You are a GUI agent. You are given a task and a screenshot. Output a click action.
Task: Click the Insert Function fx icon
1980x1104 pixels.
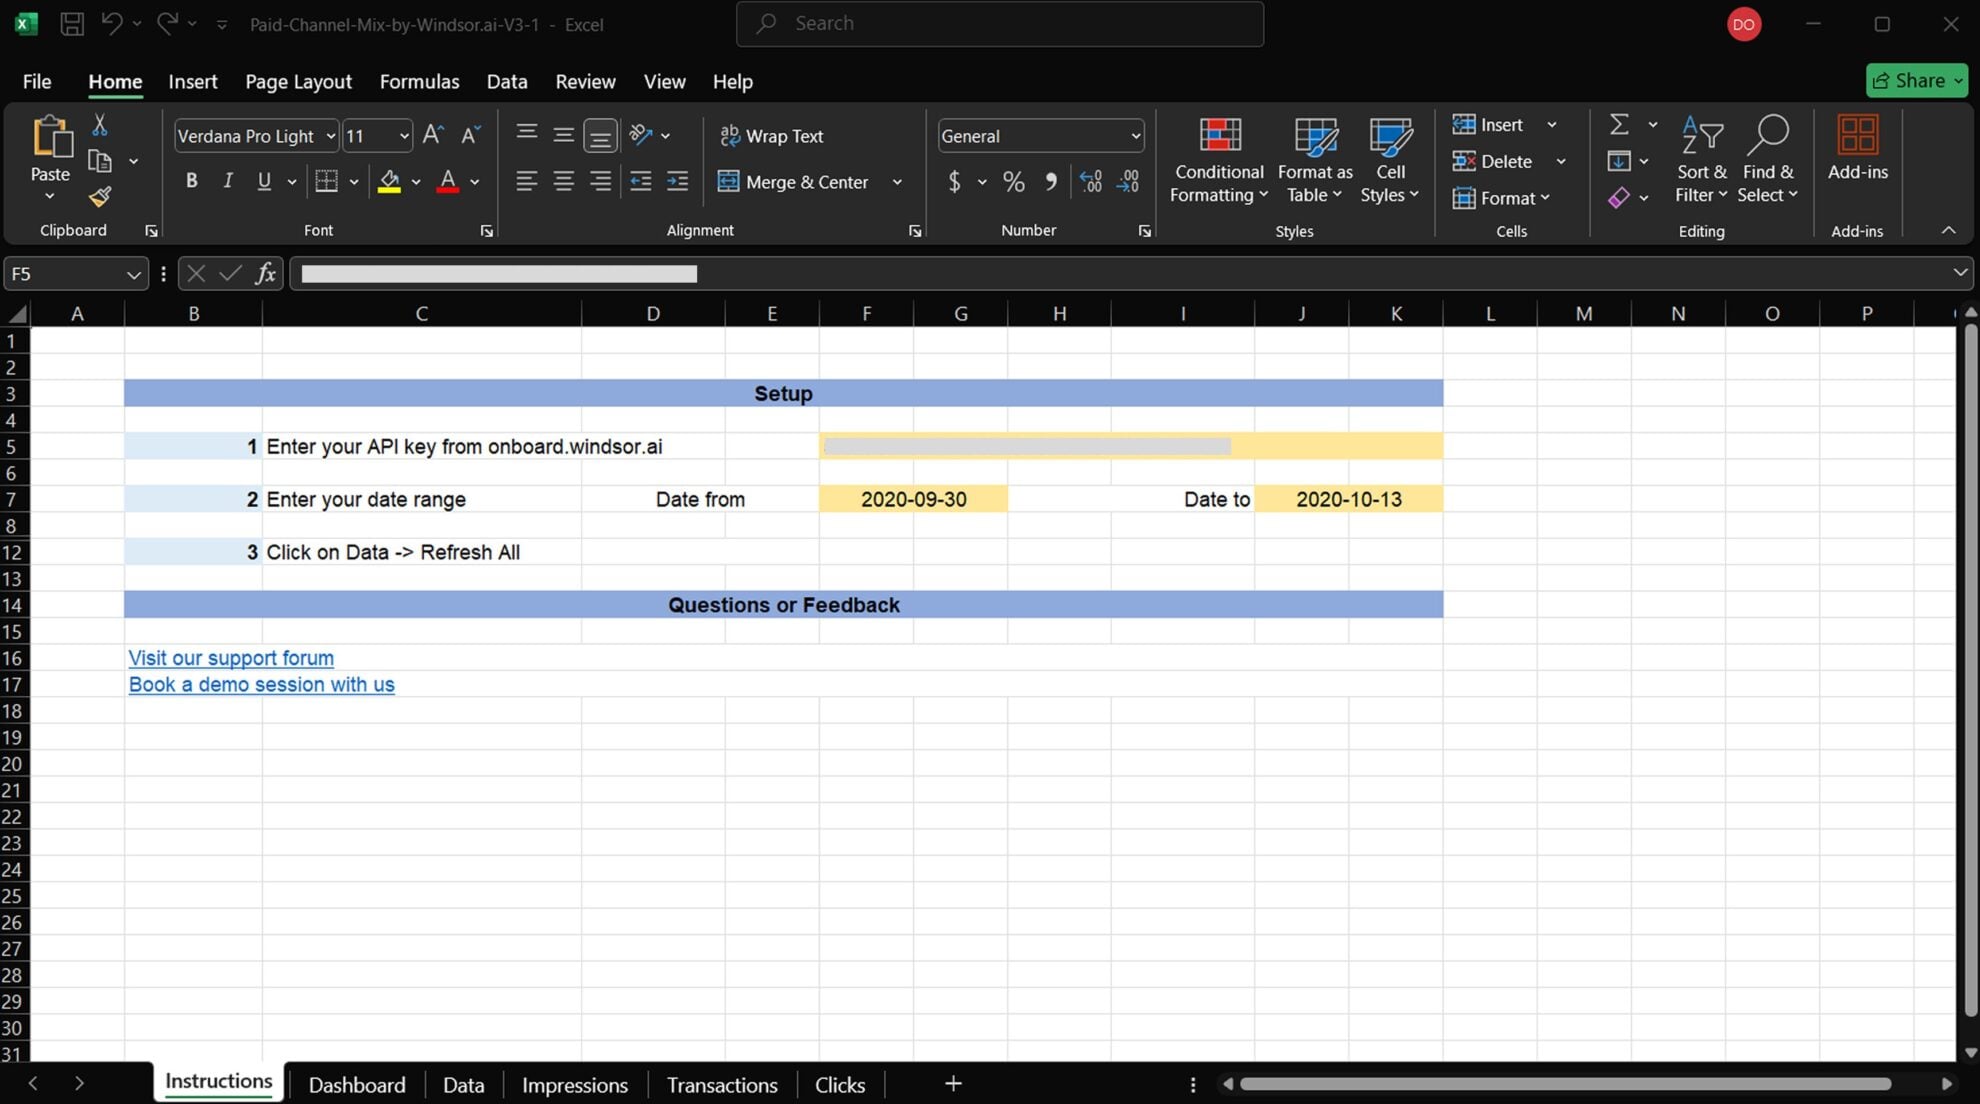click(265, 273)
